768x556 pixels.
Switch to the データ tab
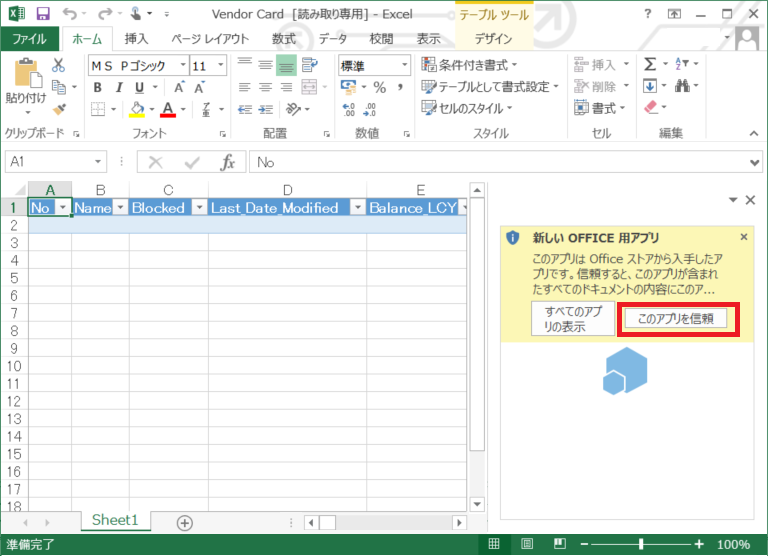pyautogui.click(x=333, y=39)
